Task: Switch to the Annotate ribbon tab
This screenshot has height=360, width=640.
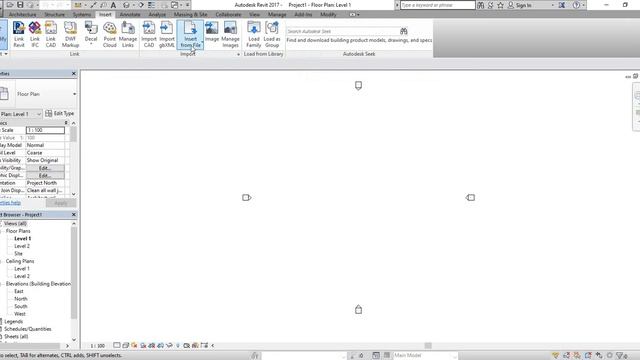Action: pos(130,14)
